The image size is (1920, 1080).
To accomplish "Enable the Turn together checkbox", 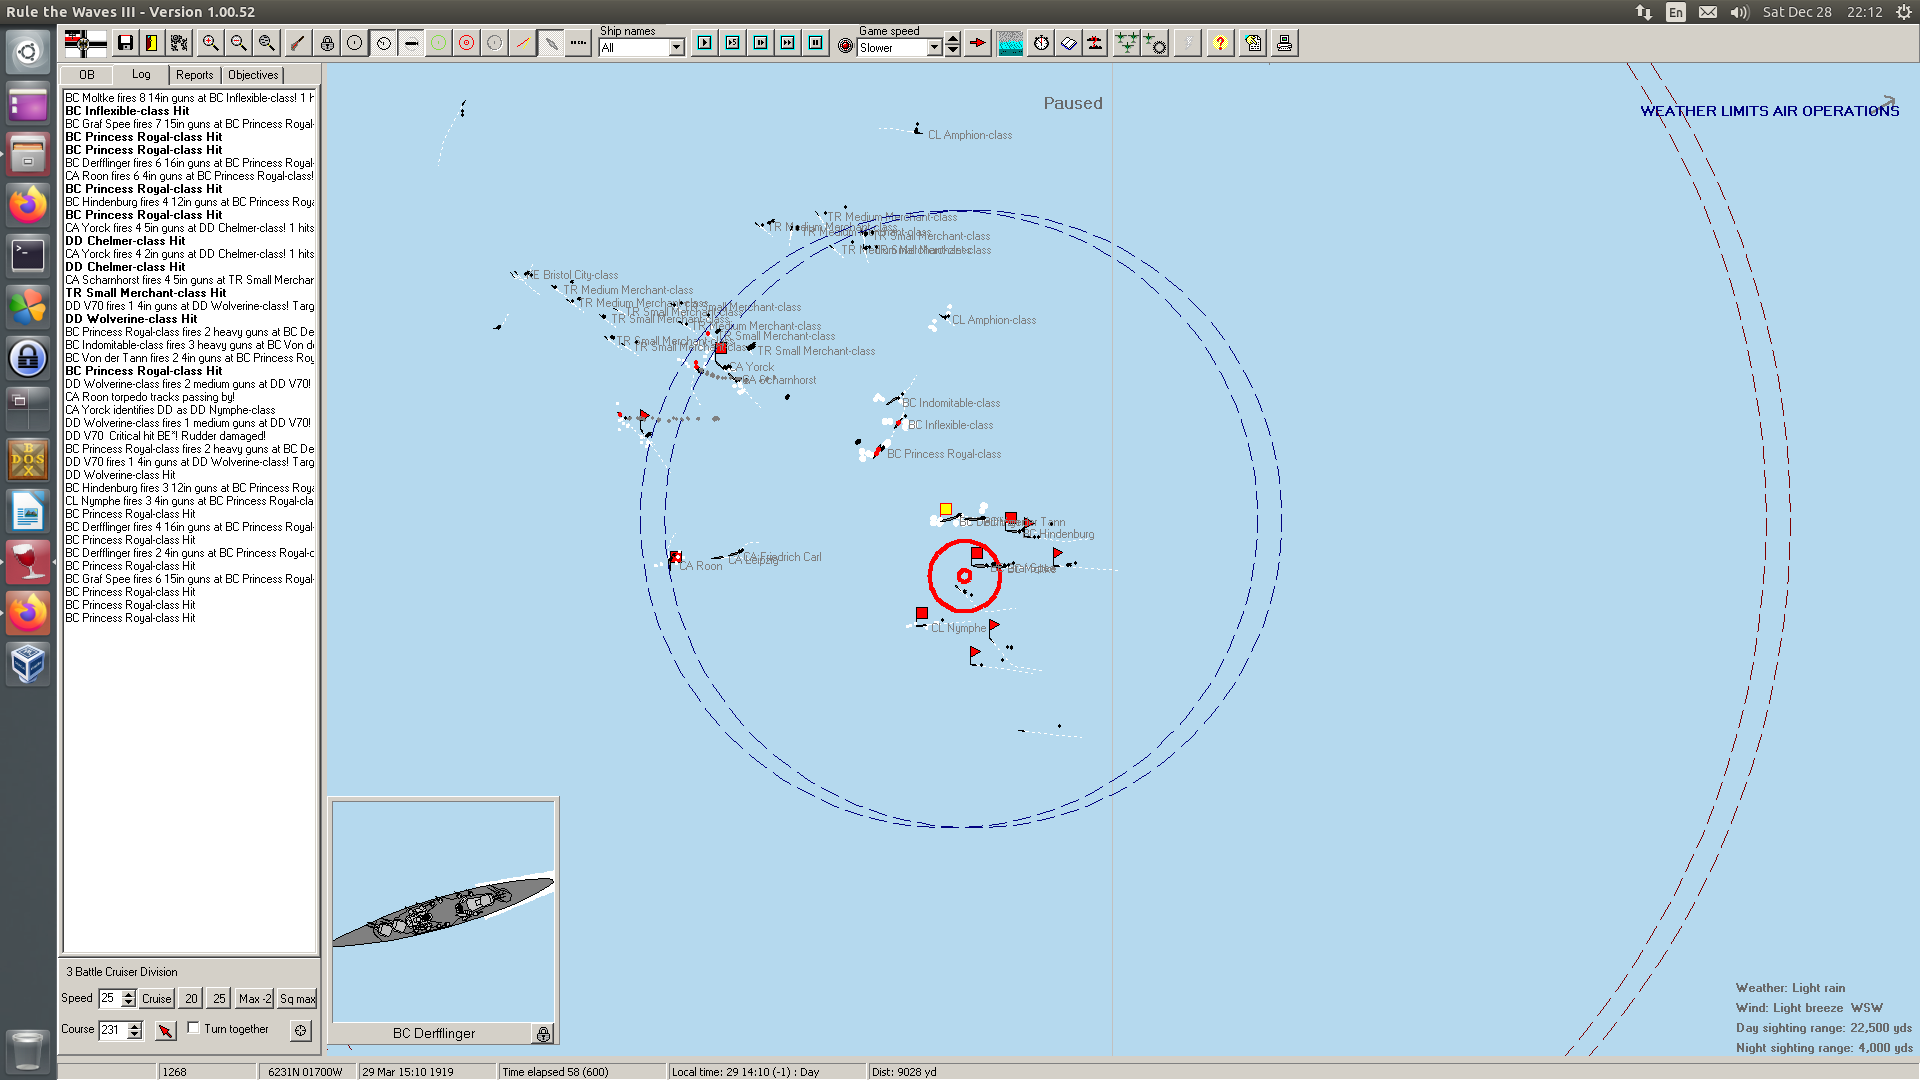I will (x=194, y=1028).
